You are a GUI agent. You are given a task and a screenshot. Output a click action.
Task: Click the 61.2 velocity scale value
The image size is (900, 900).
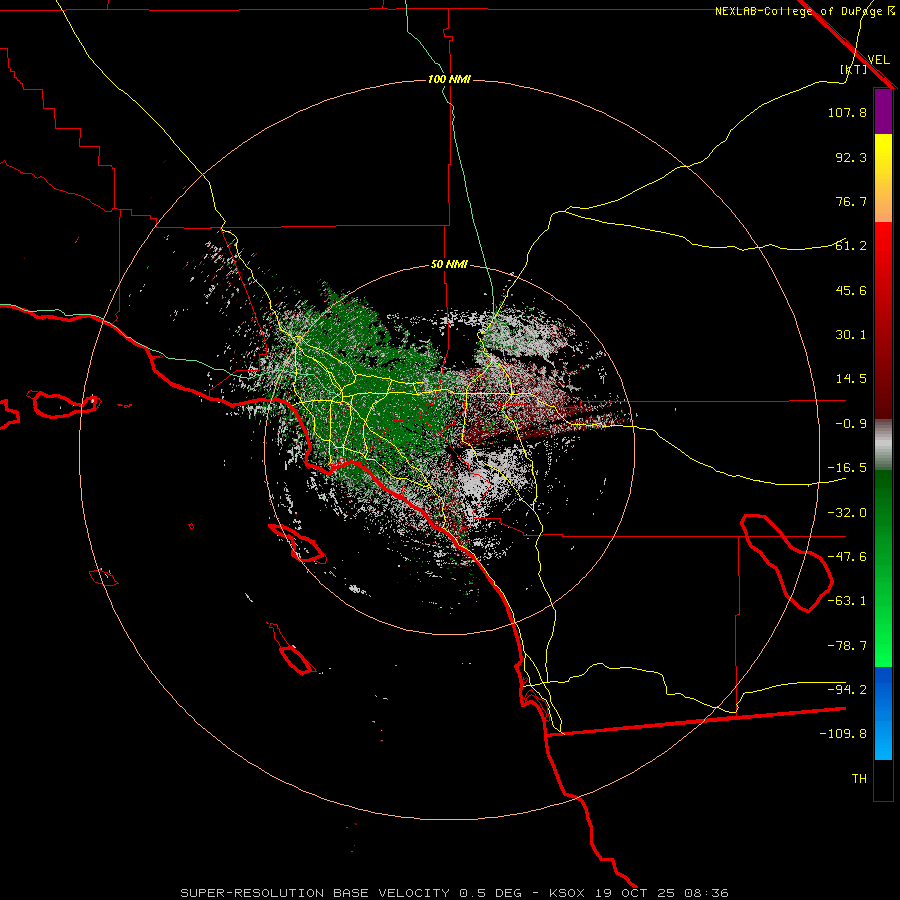(x=851, y=246)
